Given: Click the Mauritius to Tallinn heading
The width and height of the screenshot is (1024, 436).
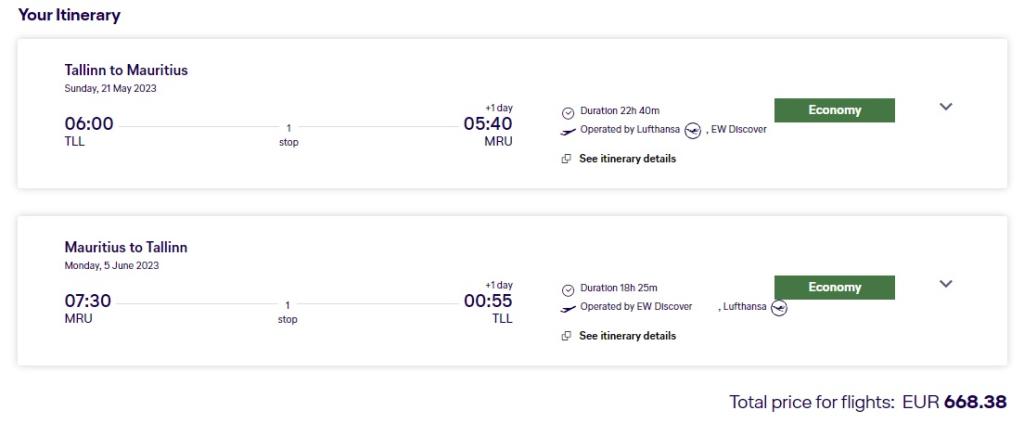Looking at the screenshot, I should coord(126,247).
